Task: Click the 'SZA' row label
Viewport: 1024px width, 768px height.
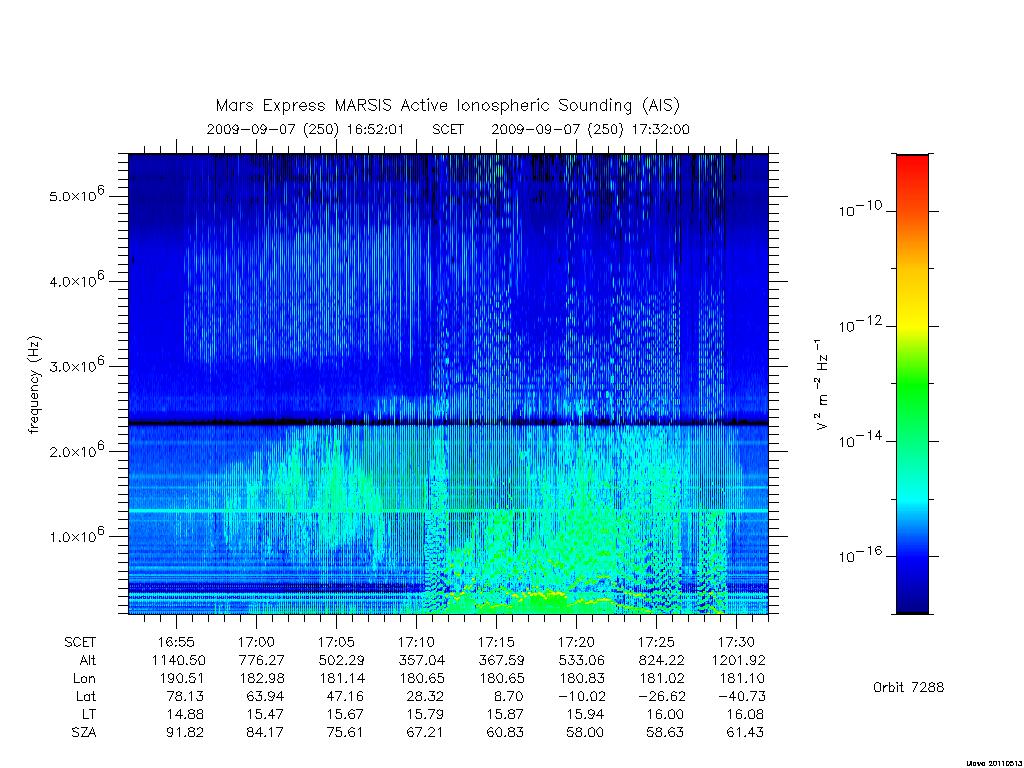Action: [x=84, y=733]
